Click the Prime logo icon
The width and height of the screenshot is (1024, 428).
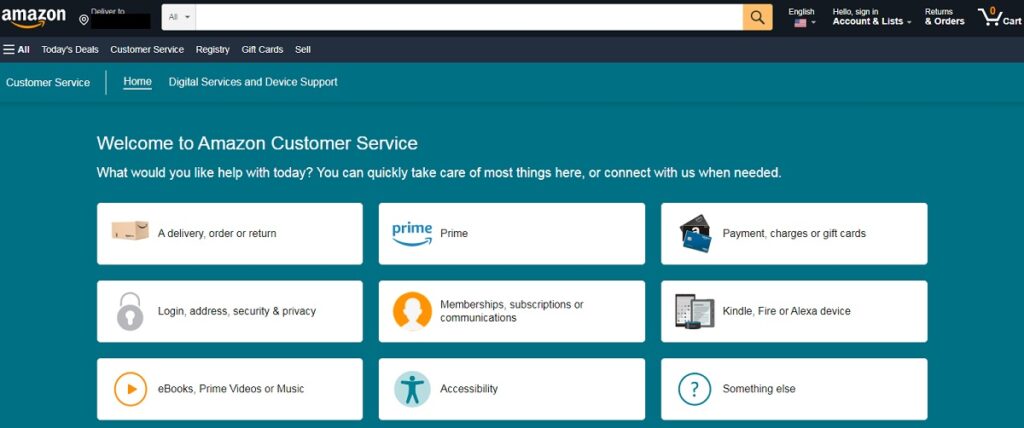(x=412, y=234)
